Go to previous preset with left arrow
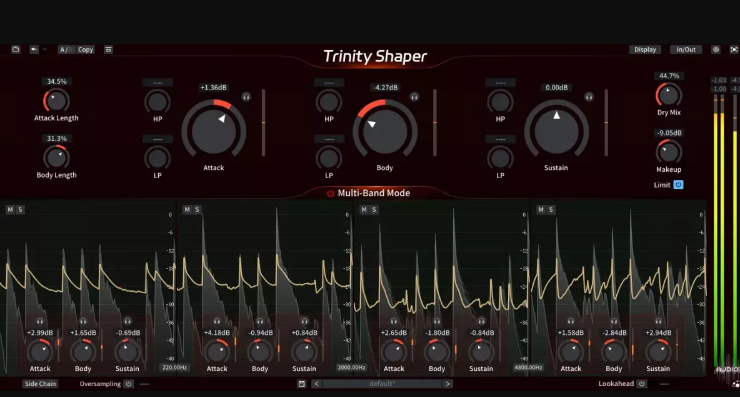Screen dimensions: 740x397 coord(317,384)
